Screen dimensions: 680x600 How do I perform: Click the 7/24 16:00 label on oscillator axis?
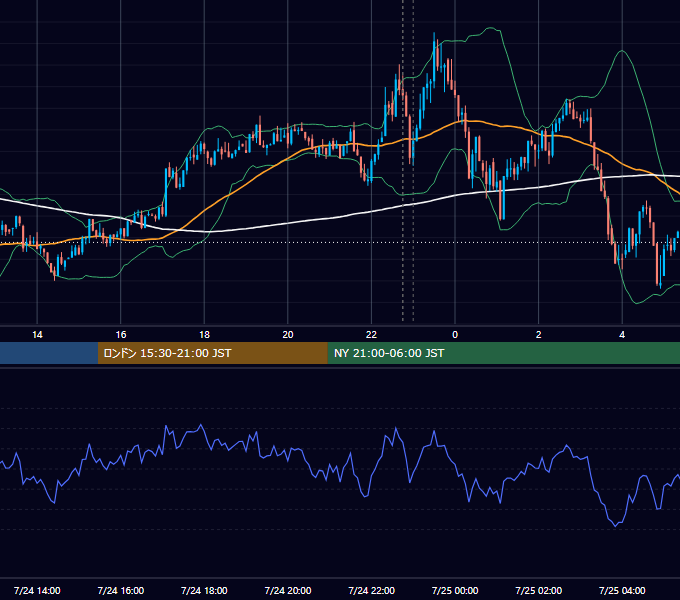point(121,590)
